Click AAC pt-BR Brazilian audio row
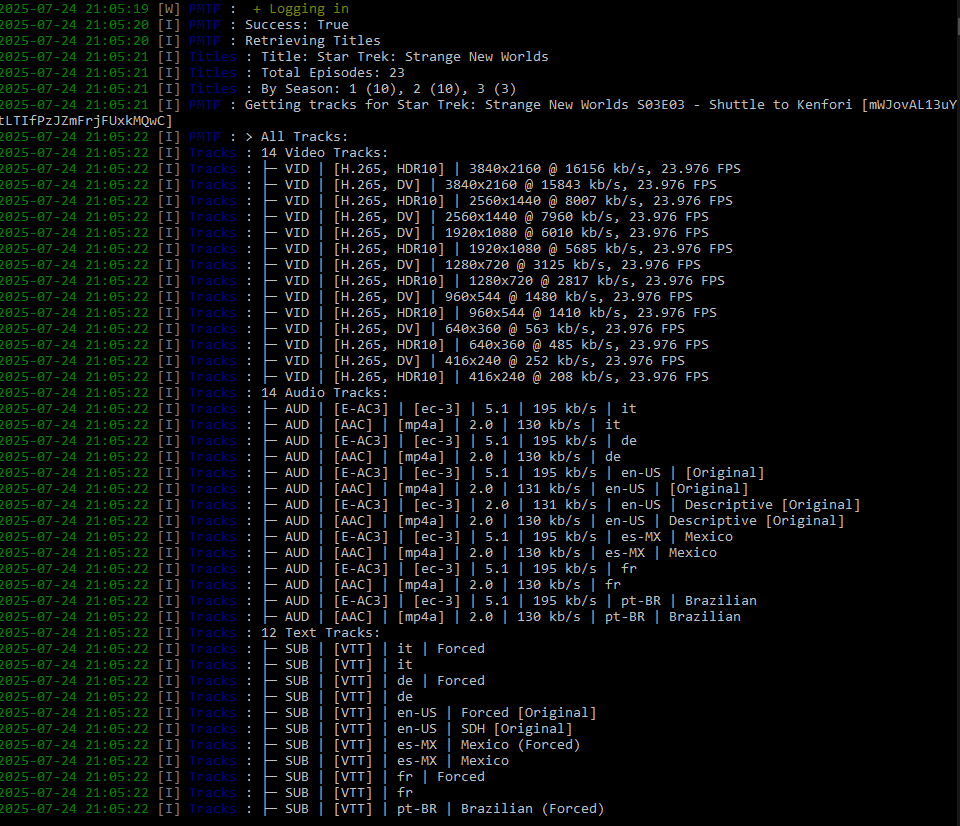 click(501, 617)
